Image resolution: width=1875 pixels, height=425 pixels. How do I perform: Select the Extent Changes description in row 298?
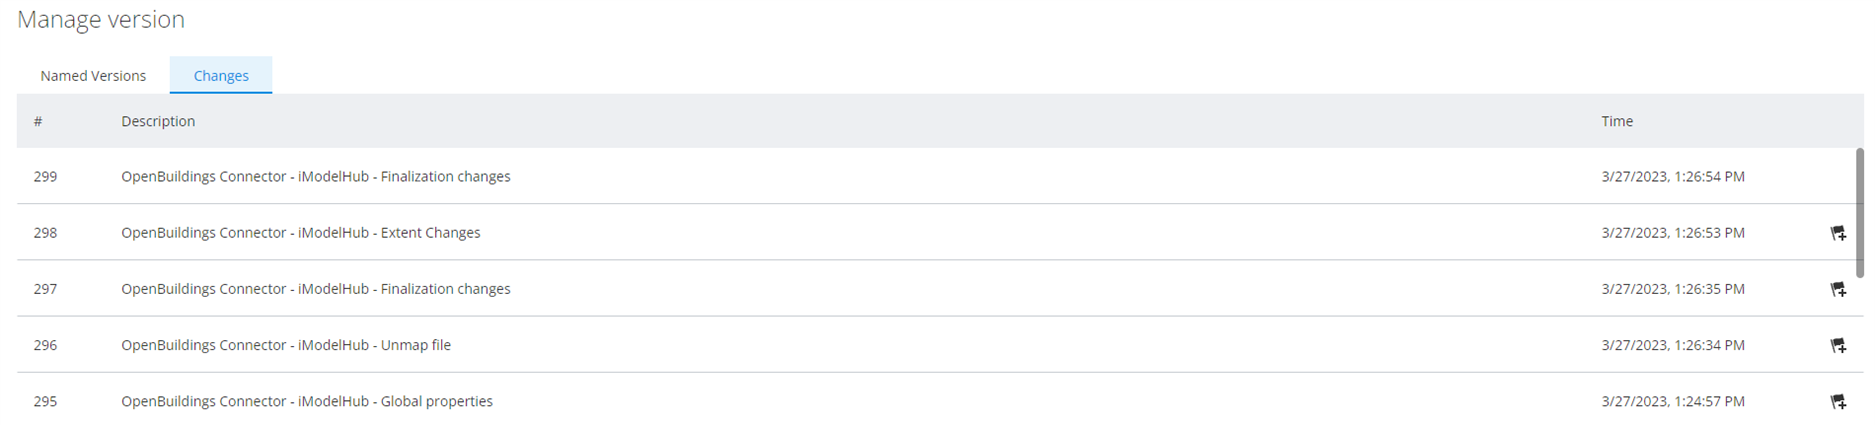point(300,233)
